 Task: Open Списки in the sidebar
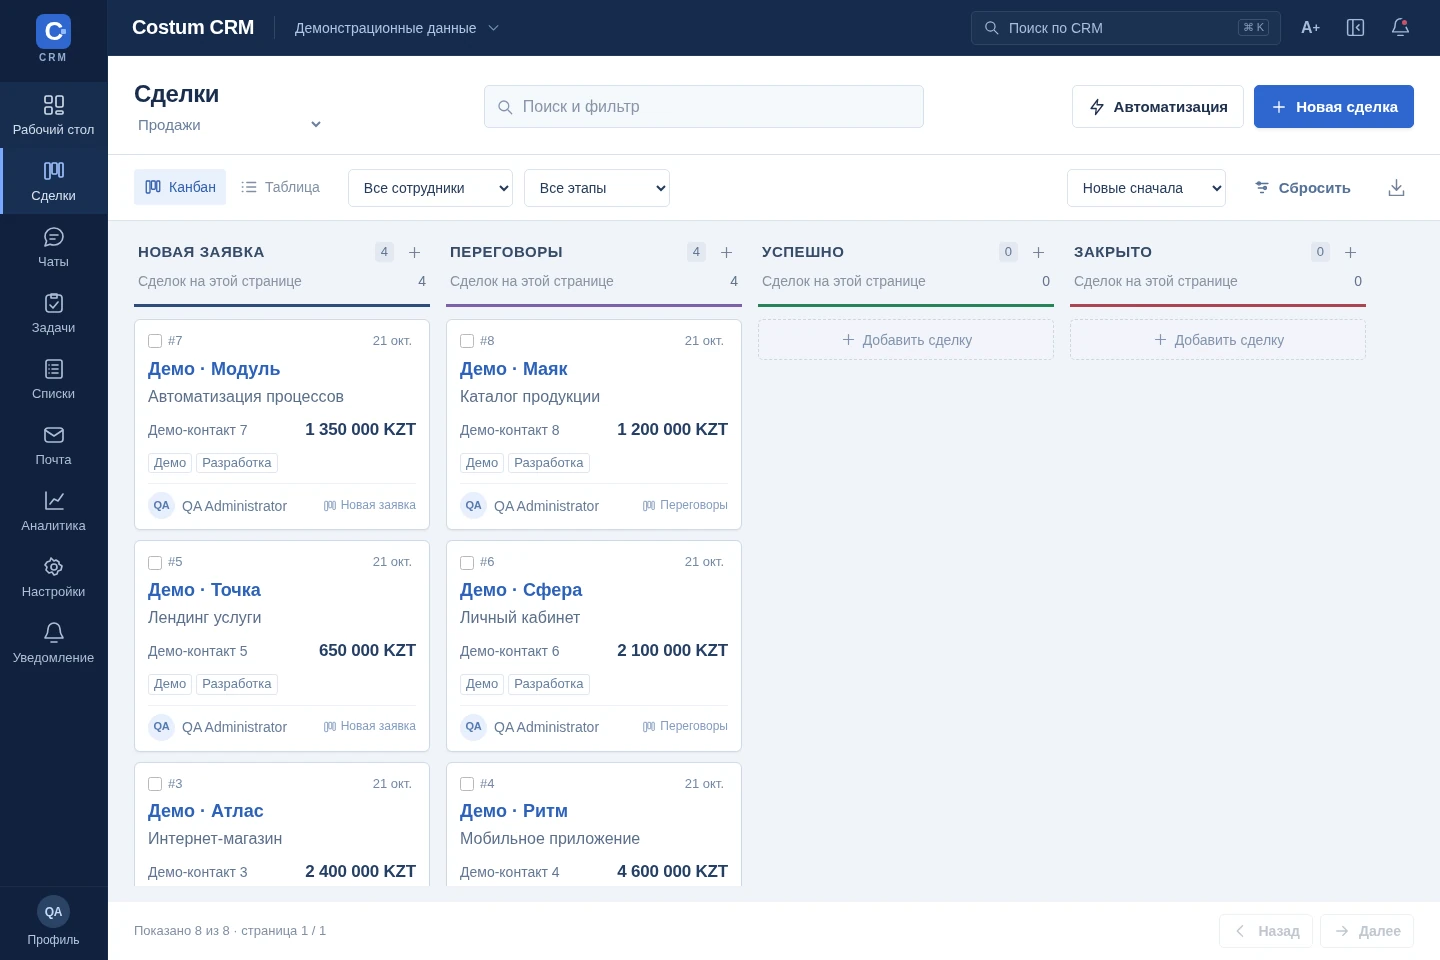click(54, 379)
